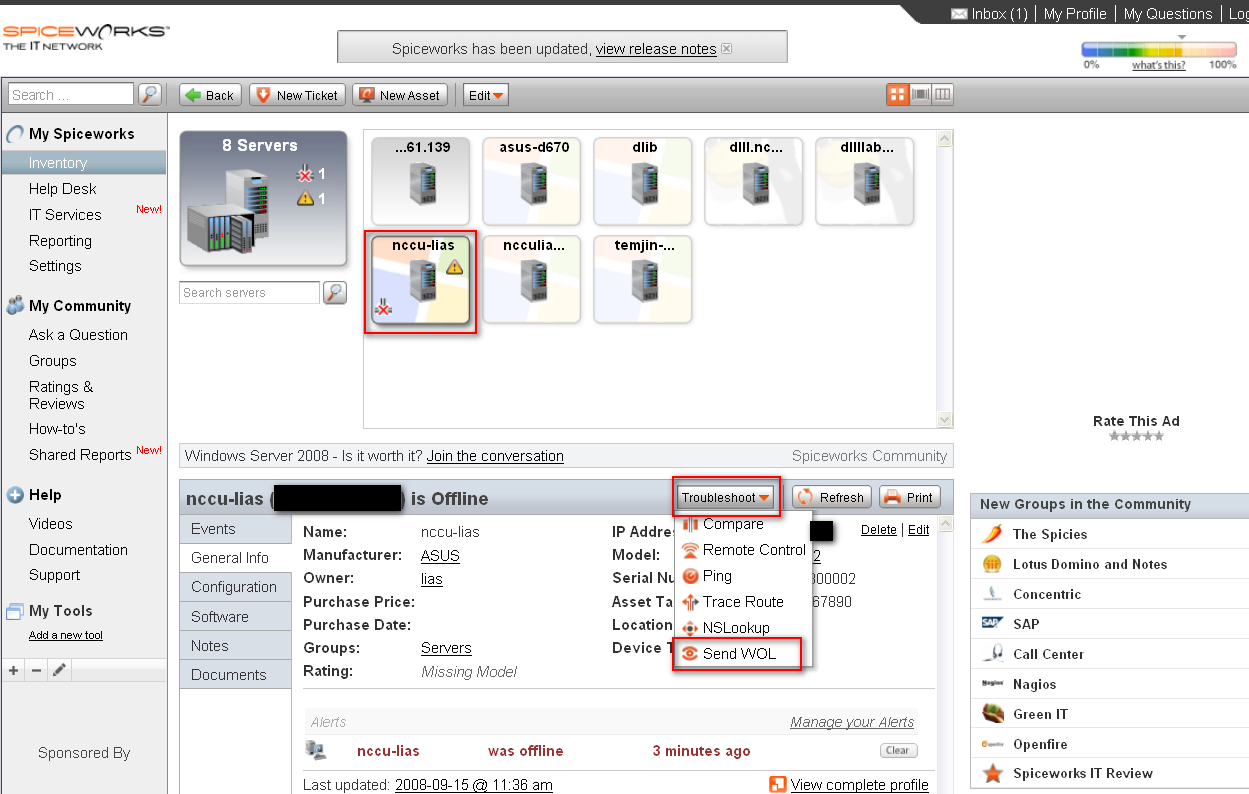1249x794 pixels.
Task: Select the temjin server tile
Action: 644,279
